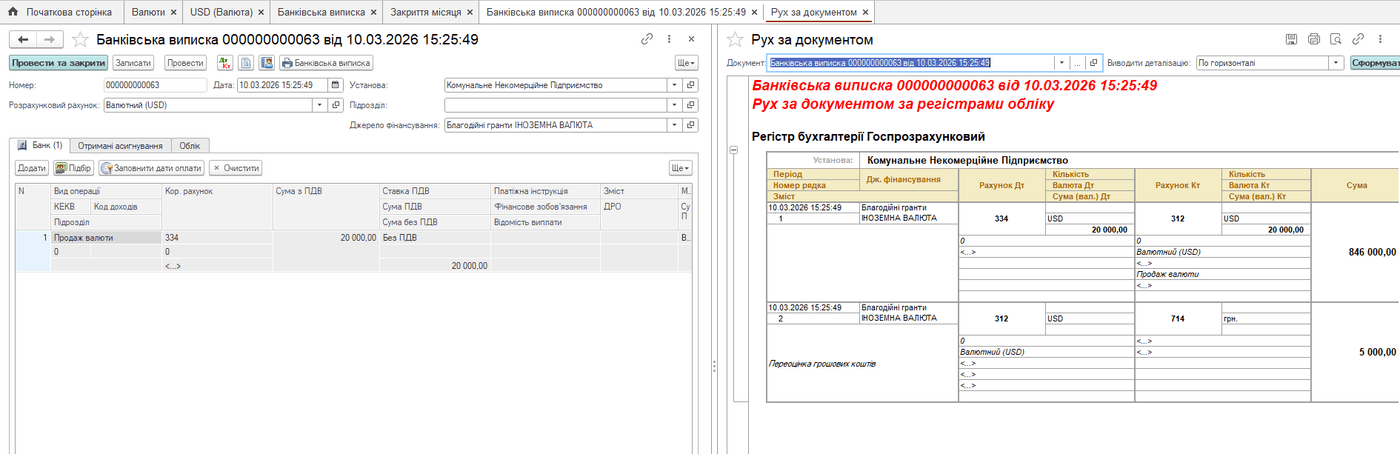Go back with the left arrow navigation button
This screenshot has width=1400, height=454.
(22, 39)
